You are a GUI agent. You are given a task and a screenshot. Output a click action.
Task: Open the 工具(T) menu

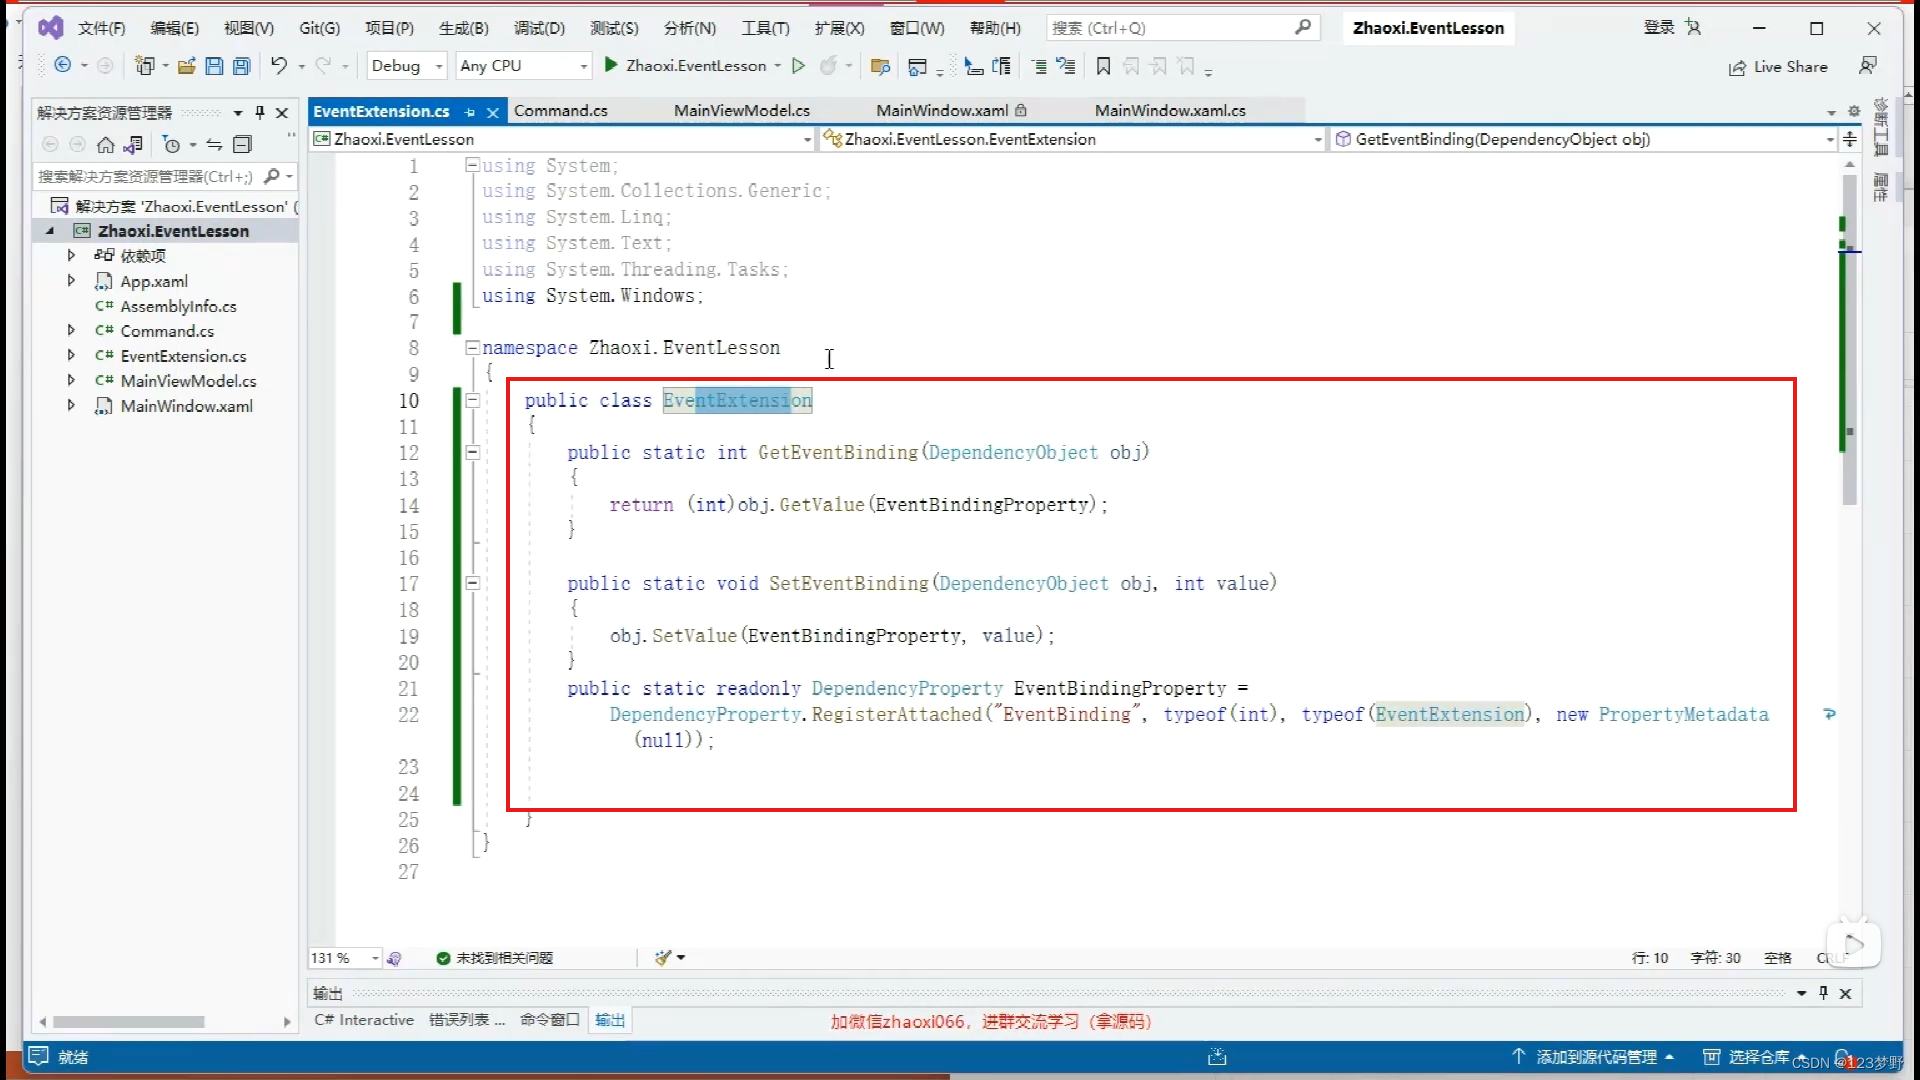pyautogui.click(x=765, y=28)
